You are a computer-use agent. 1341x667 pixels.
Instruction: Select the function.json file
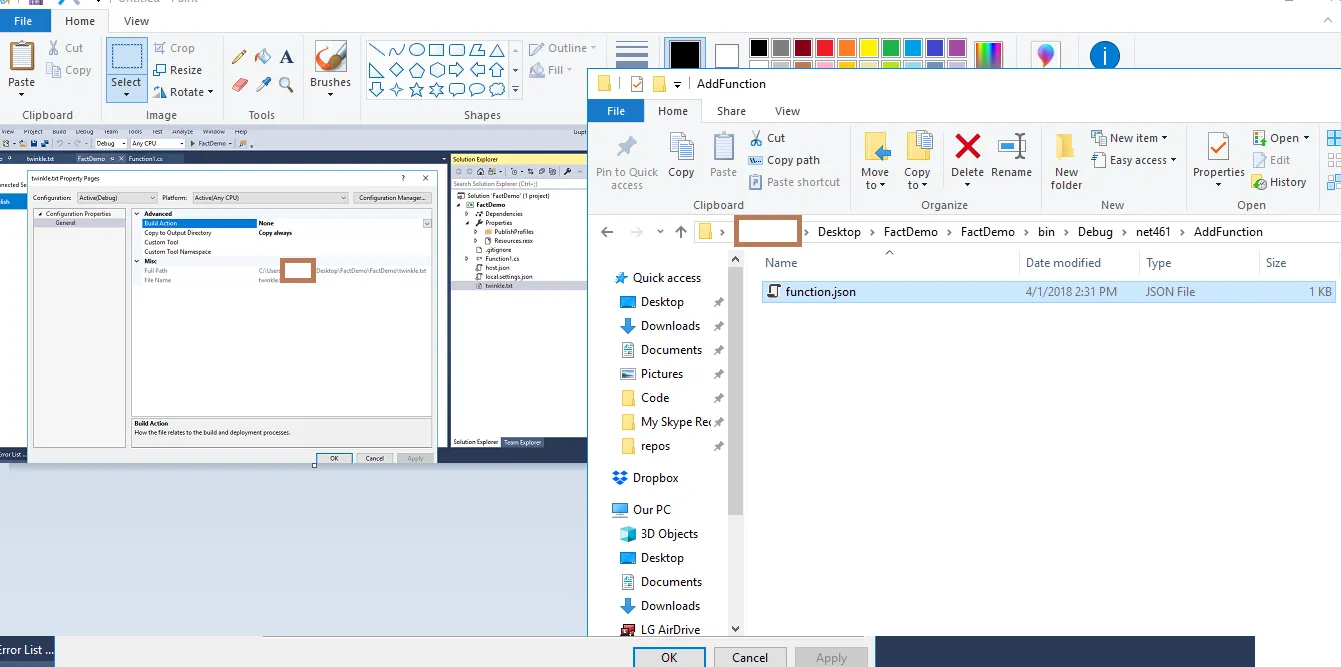(1048, 292)
